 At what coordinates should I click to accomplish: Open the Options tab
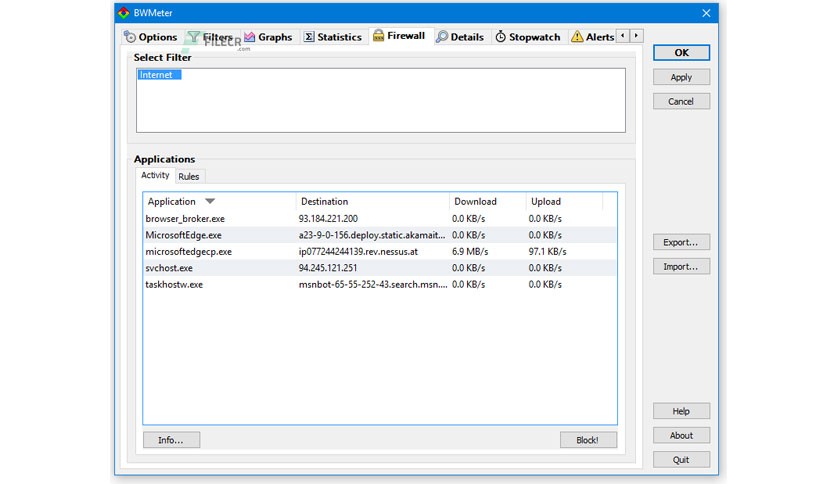151,37
